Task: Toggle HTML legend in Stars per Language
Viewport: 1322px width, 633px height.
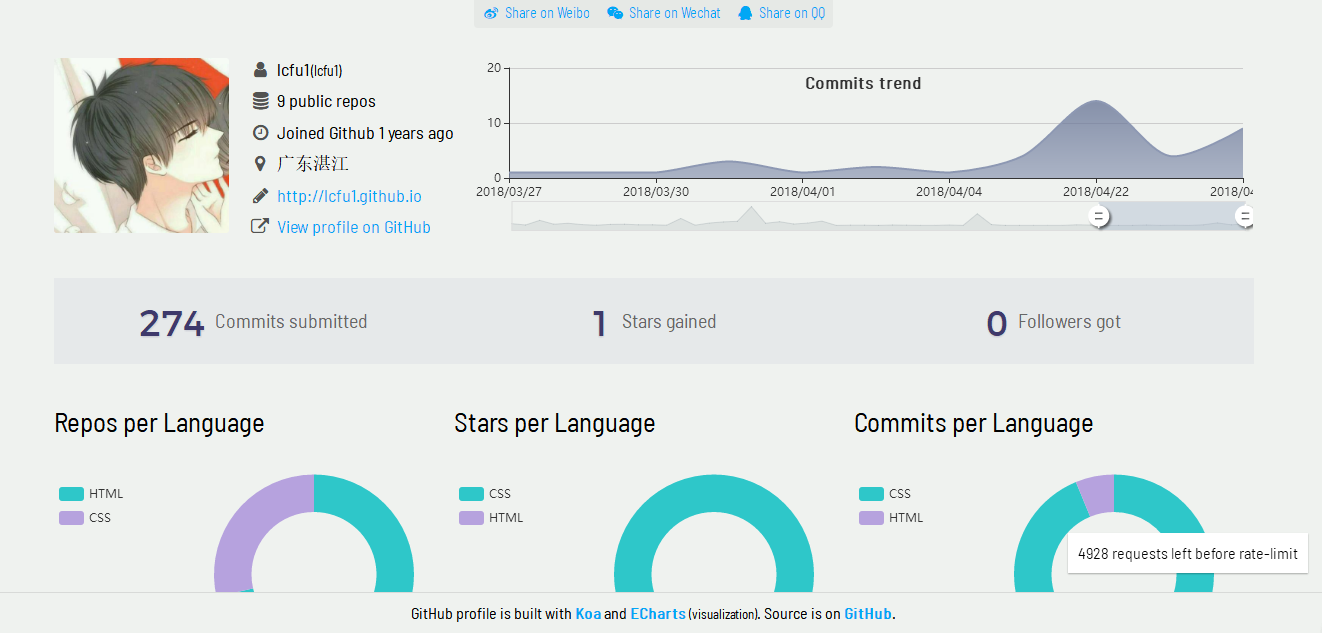Action: point(491,518)
